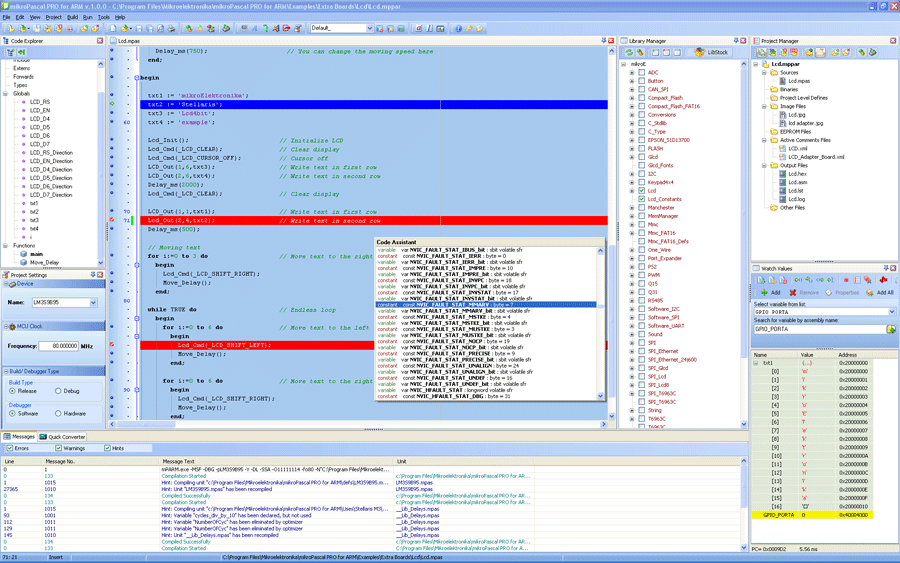
Task: Click the Print Preview toolbar icon
Action: tap(161, 28)
